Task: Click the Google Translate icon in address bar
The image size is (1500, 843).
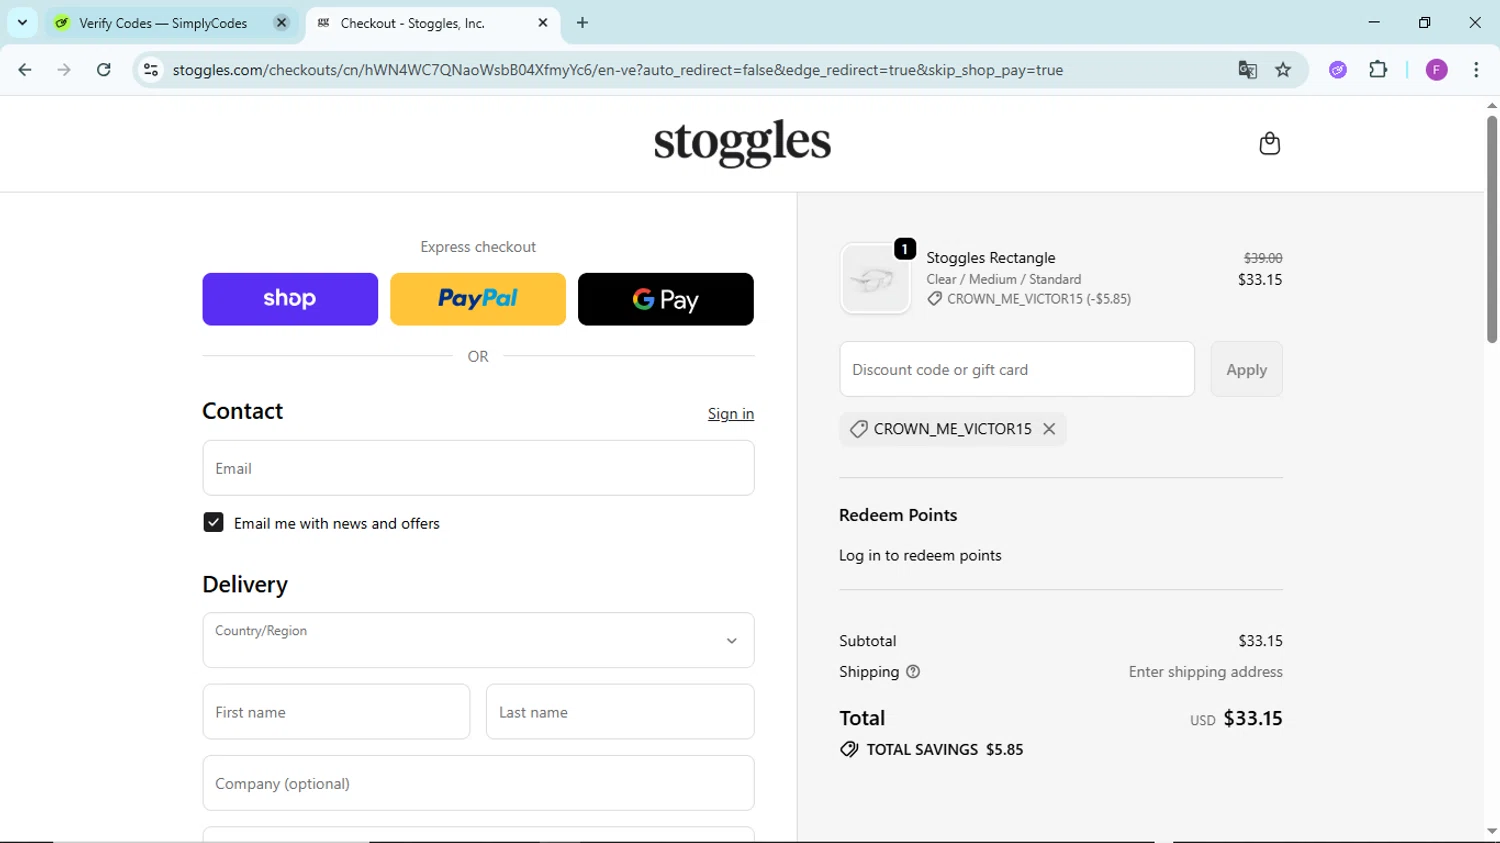Action: tap(1247, 70)
